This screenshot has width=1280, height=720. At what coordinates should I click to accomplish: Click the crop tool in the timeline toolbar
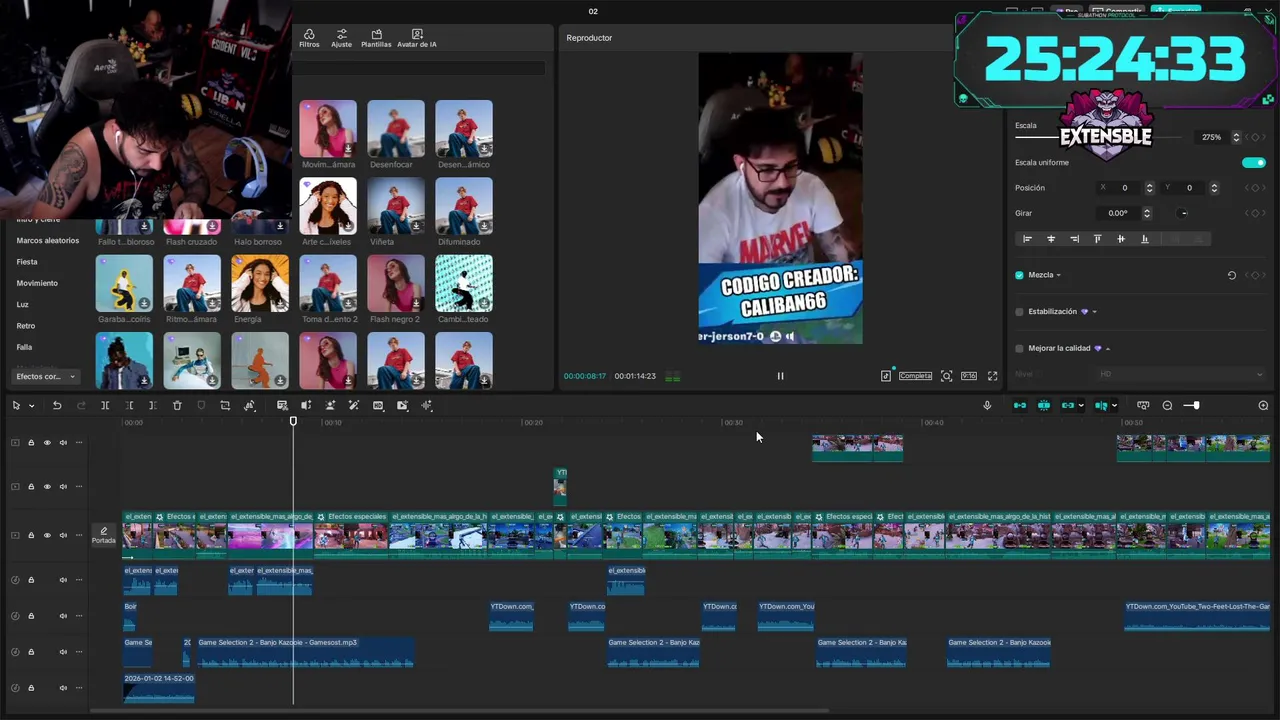[225, 405]
